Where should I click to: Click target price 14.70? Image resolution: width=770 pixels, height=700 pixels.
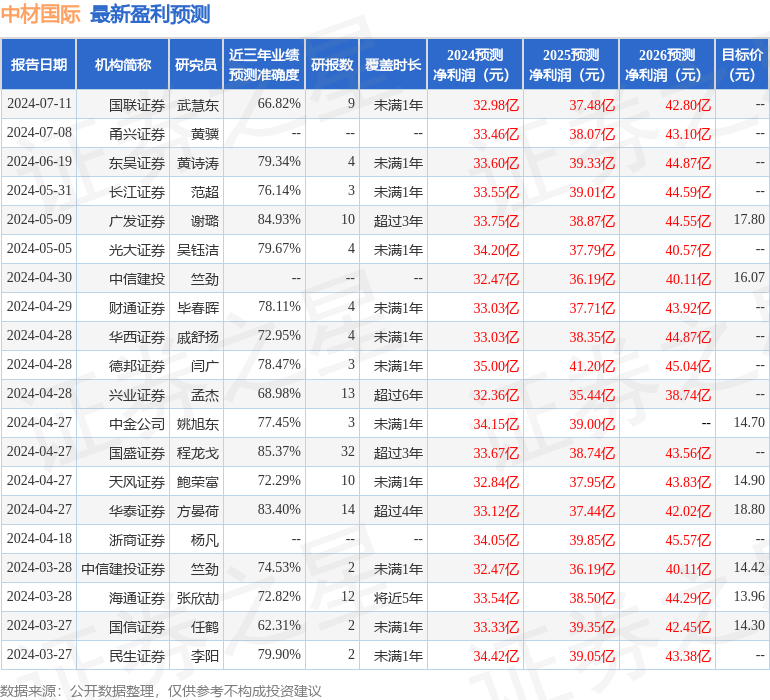[x=749, y=422]
